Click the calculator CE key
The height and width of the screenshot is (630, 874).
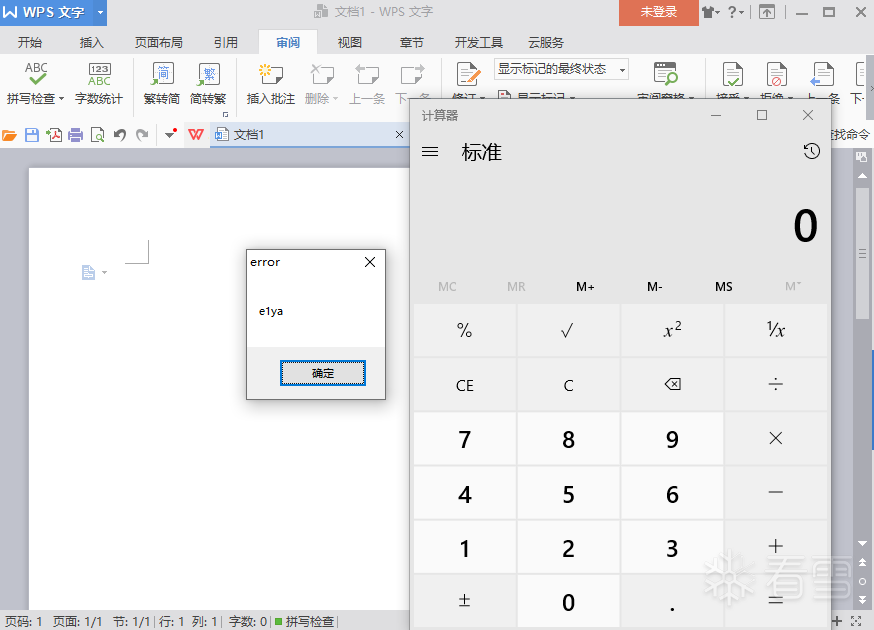pyautogui.click(x=465, y=385)
